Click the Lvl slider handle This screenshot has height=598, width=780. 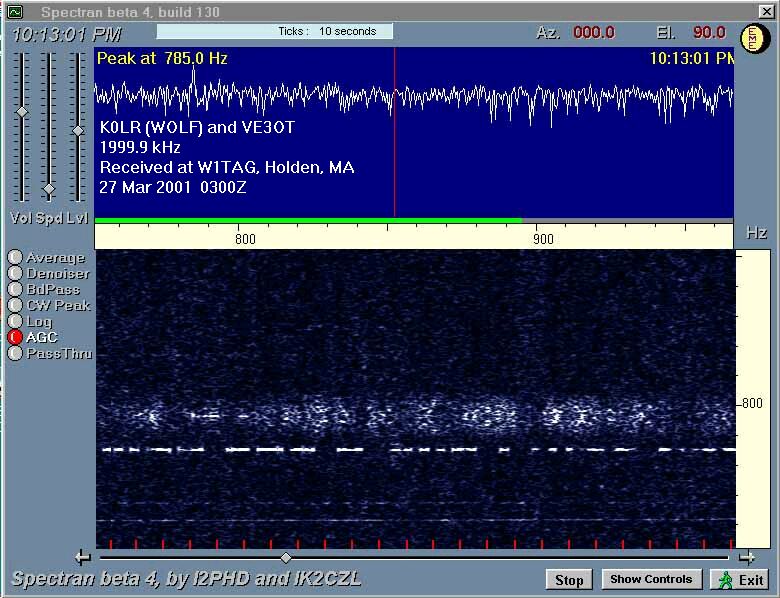tap(77, 131)
